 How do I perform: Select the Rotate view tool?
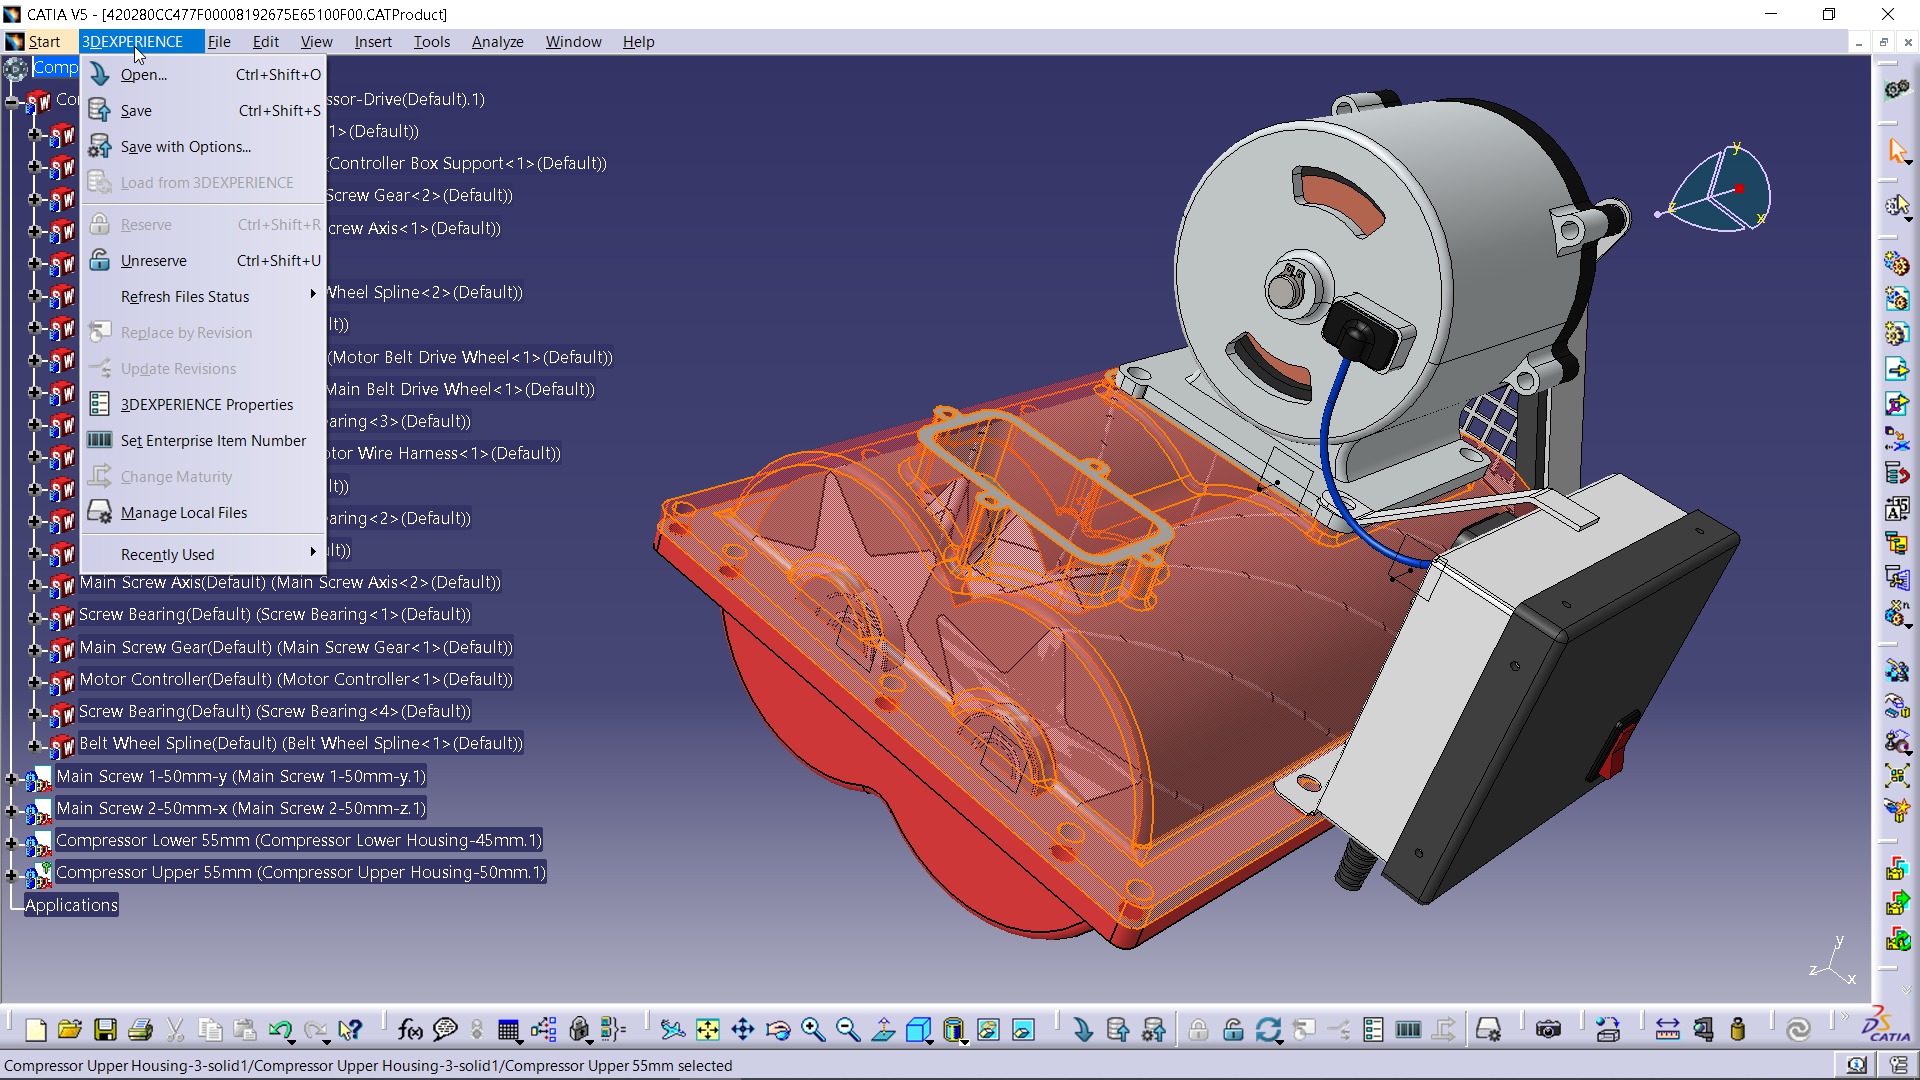(x=779, y=1028)
